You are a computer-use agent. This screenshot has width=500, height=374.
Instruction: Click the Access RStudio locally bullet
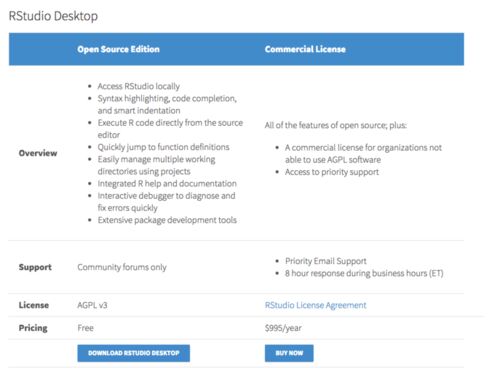pos(139,86)
